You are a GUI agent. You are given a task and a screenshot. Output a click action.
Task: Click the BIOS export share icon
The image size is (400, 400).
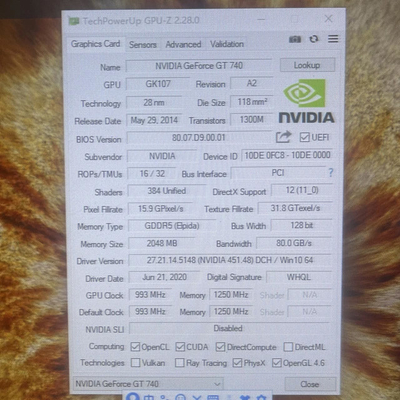click(283, 137)
